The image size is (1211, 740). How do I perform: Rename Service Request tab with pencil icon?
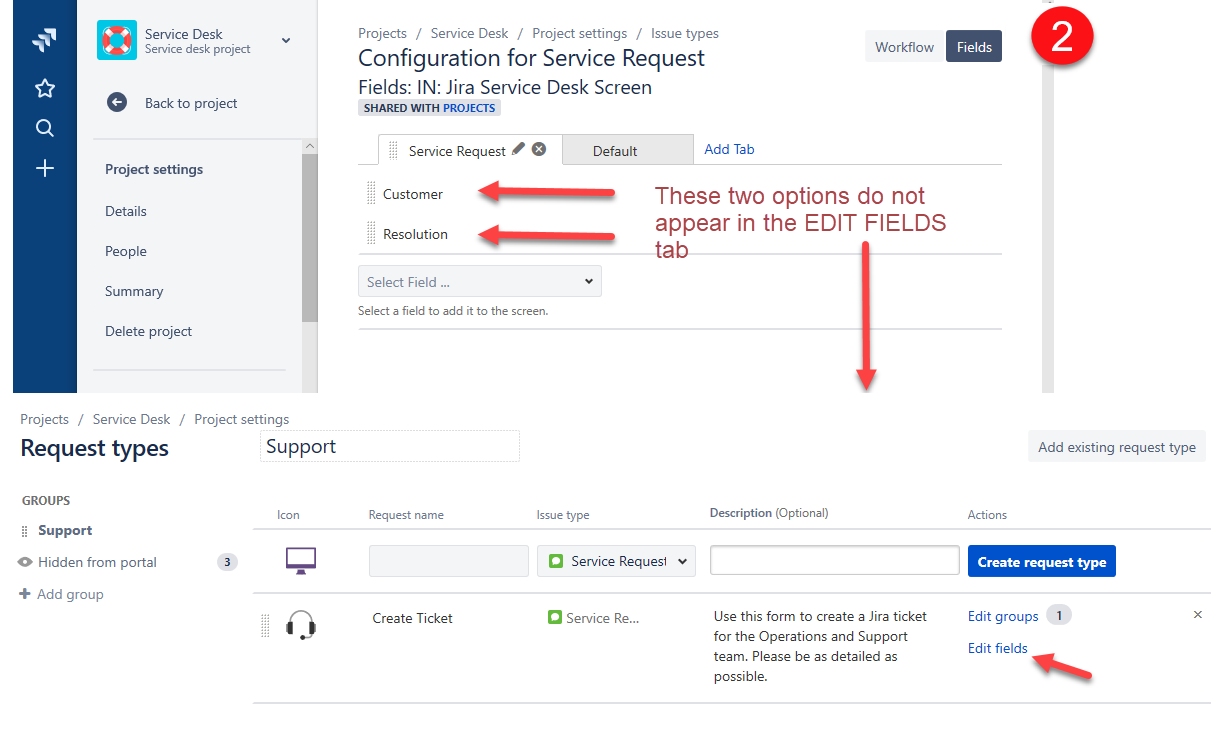click(518, 149)
